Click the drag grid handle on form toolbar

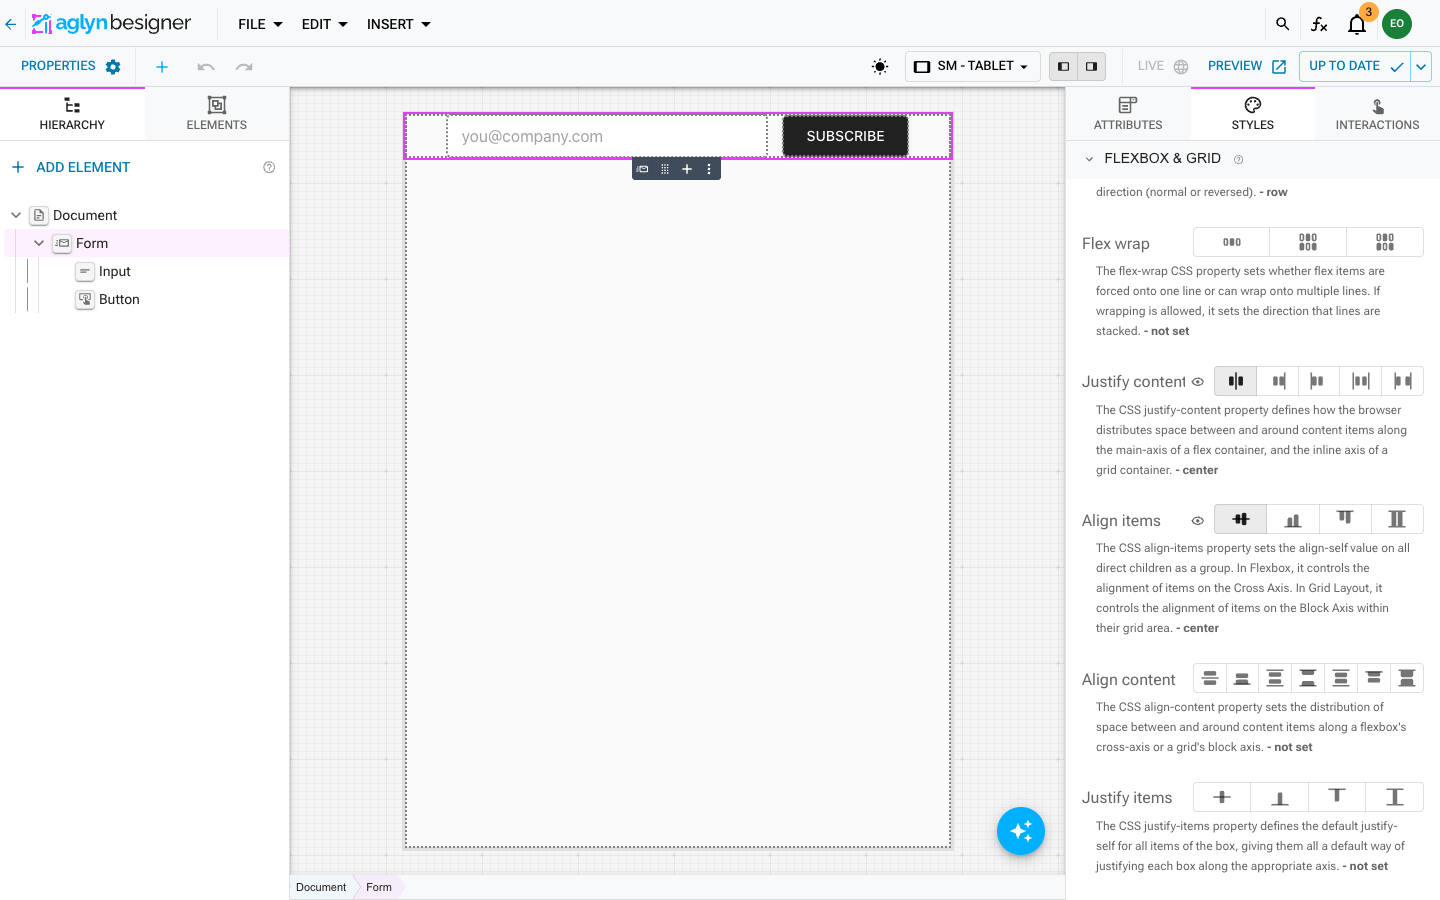665,169
